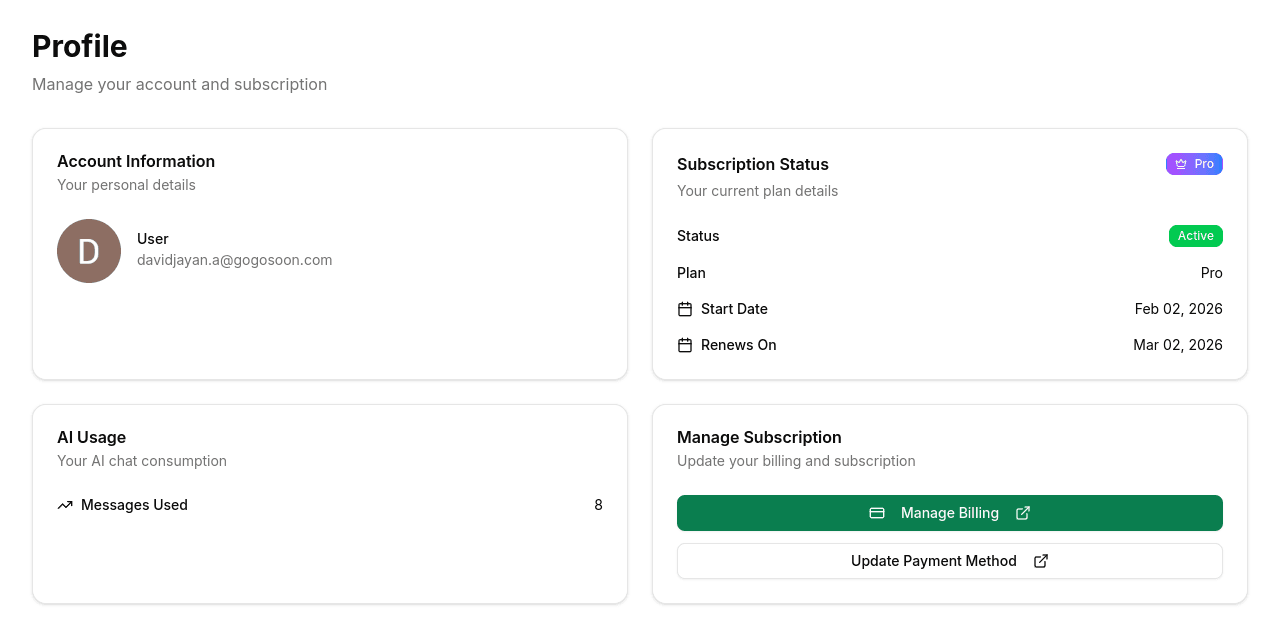Click the Profile page heading

(80, 47)
